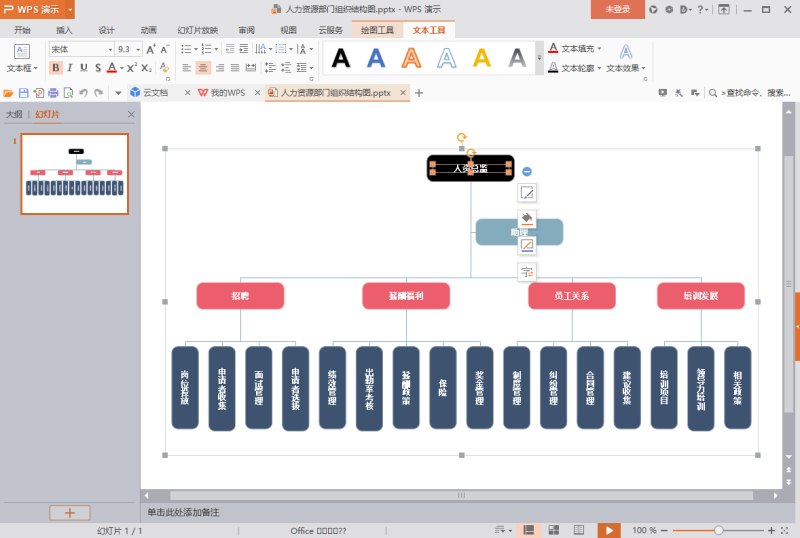
Task: Open the 设计 ribbon tab
Action: point(107,30)
